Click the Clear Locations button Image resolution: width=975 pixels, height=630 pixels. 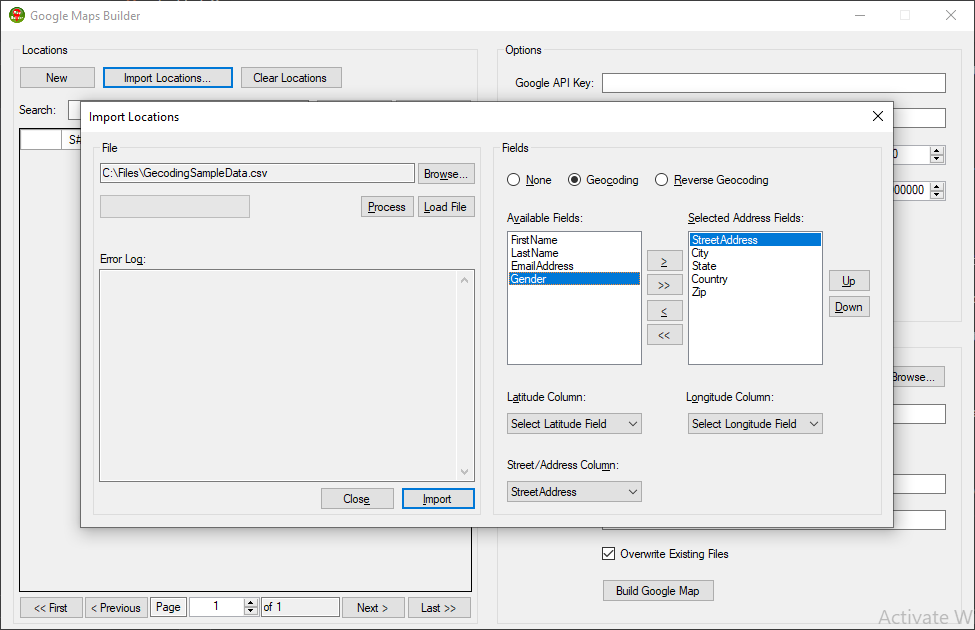click(291, 77)
